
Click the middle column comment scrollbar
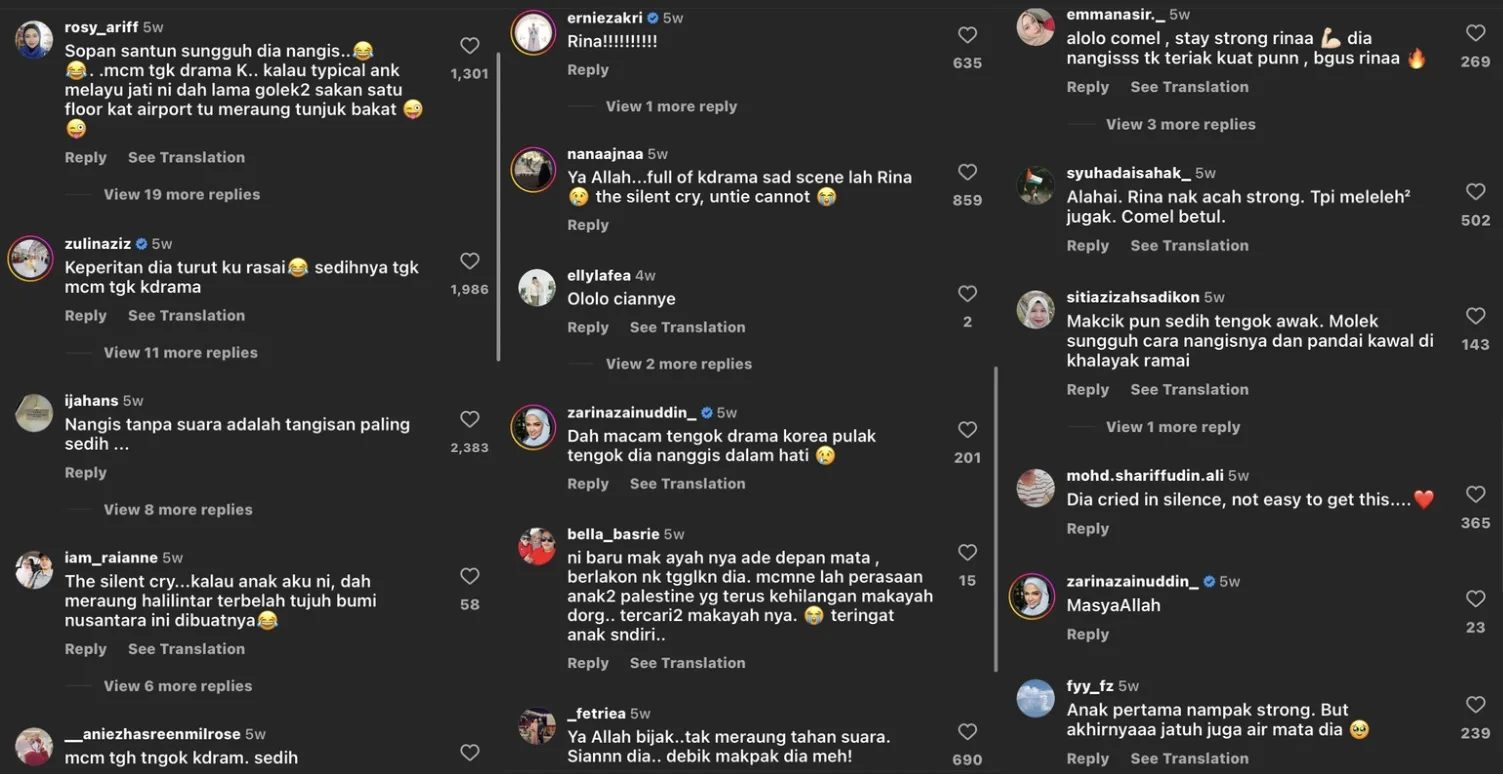996,520
